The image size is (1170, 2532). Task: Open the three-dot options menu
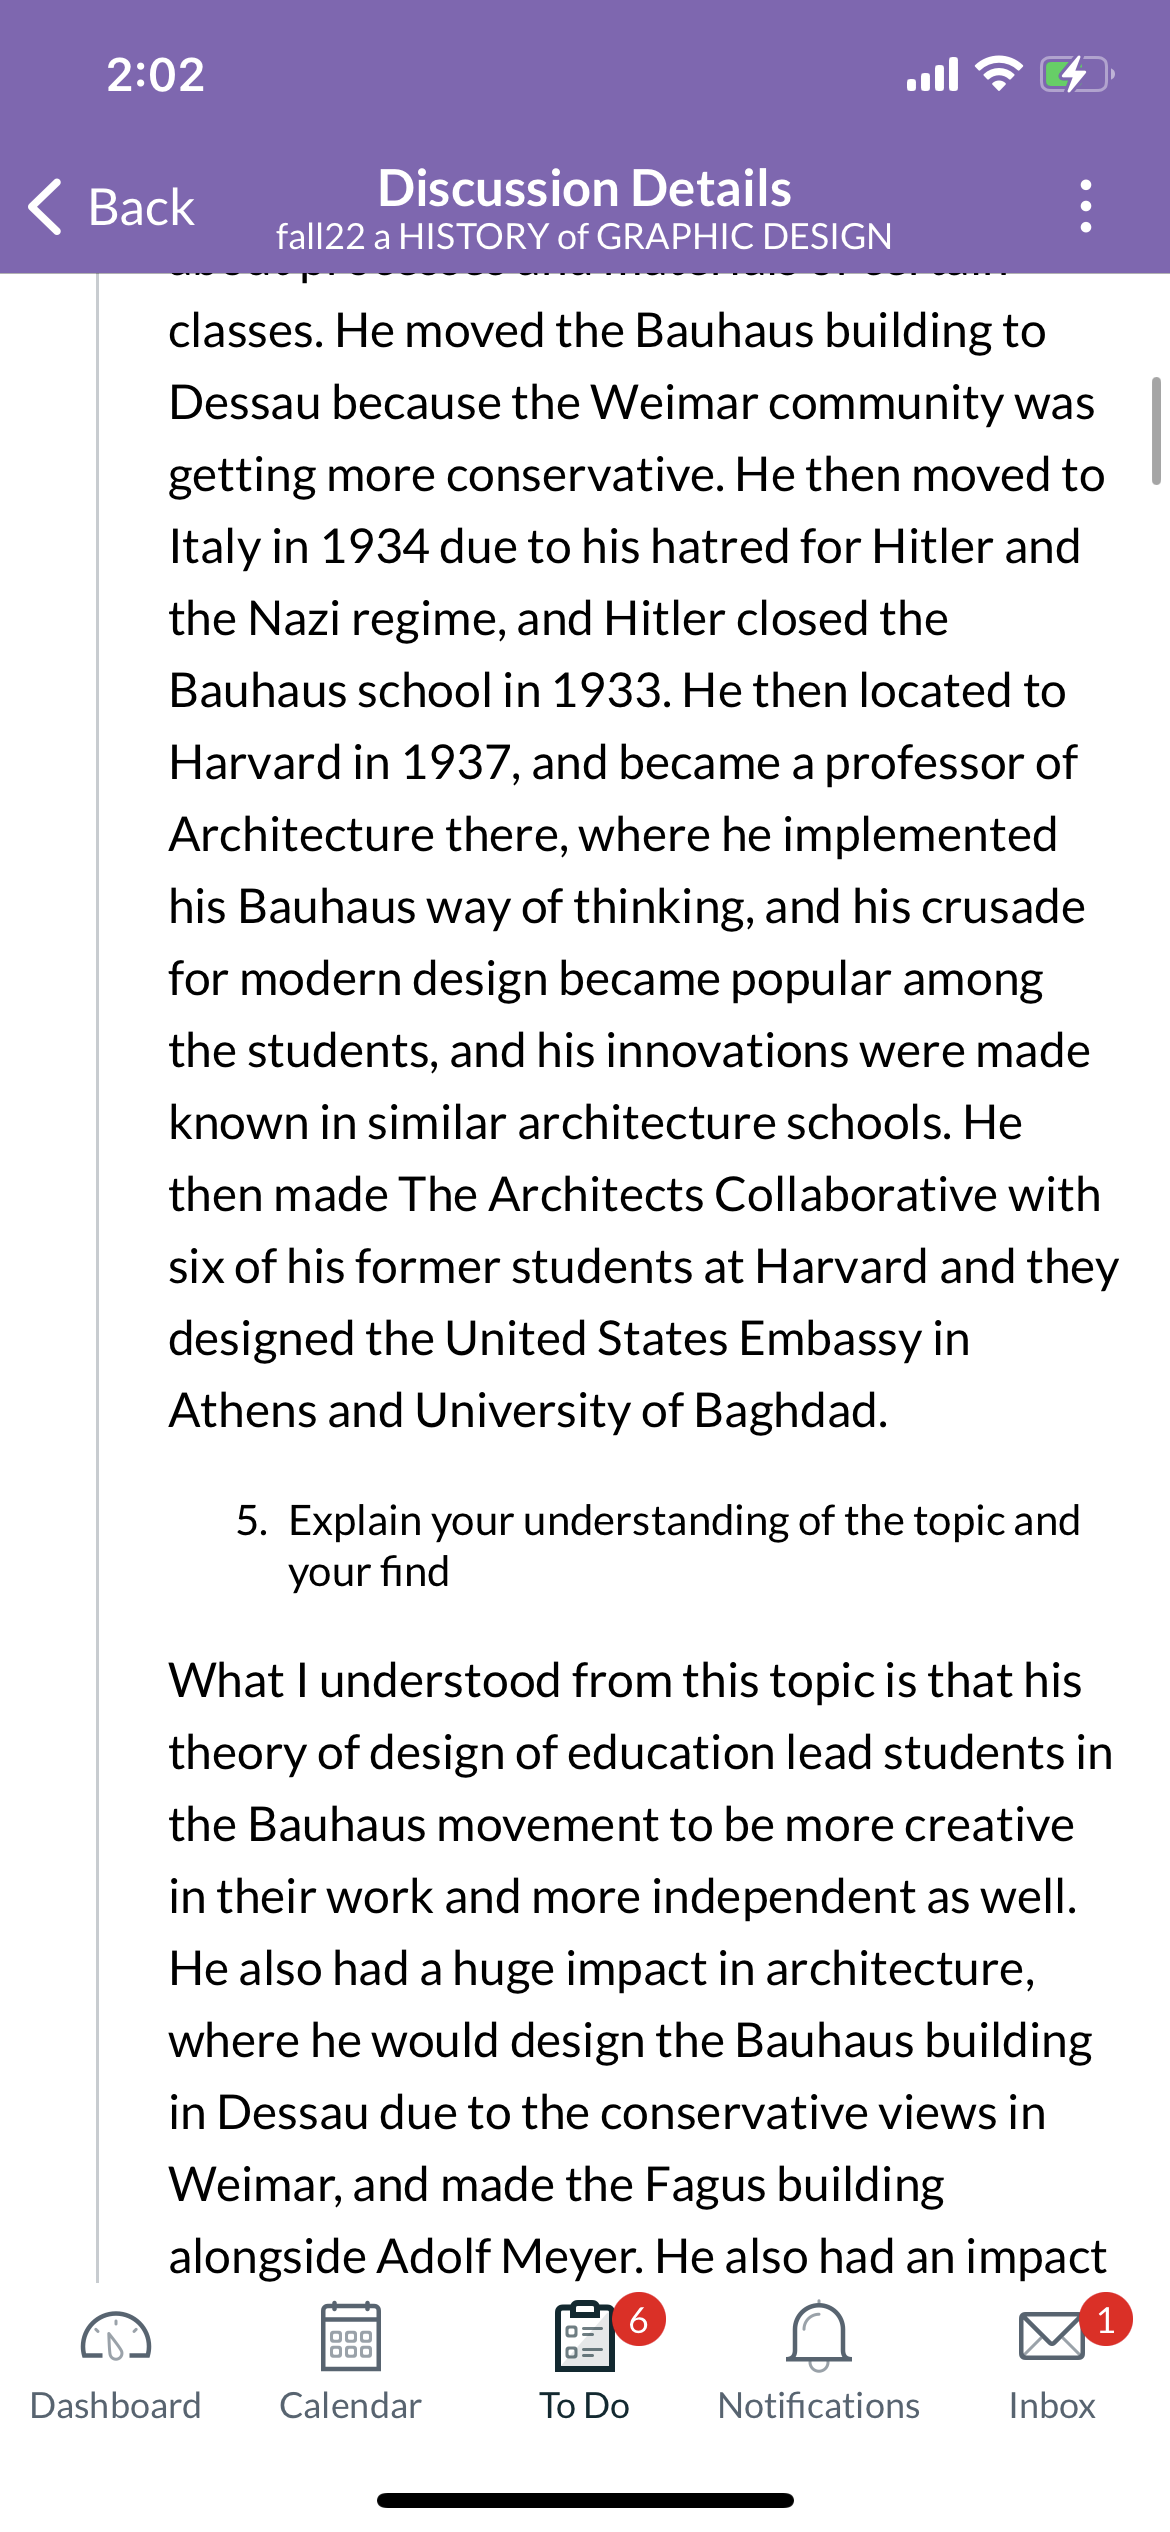1086,207
